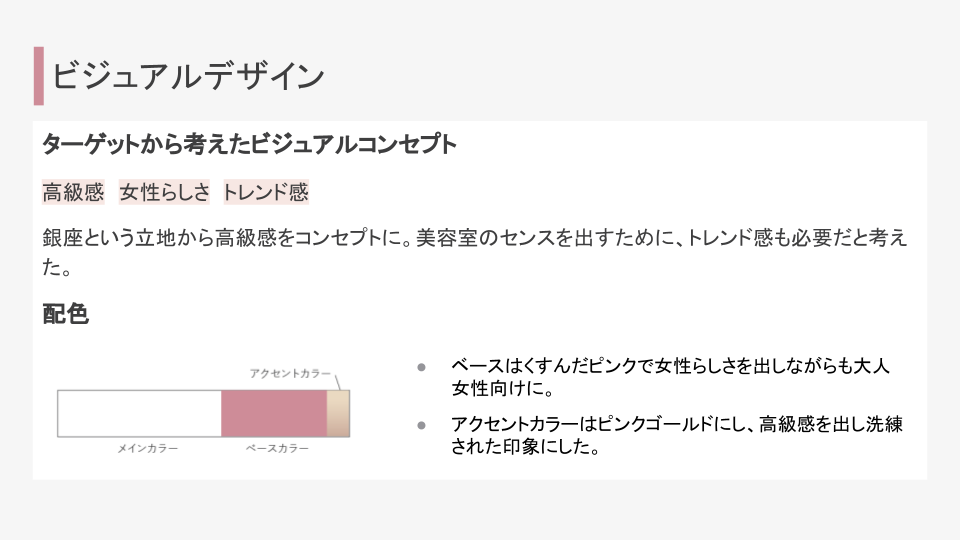Select the bullet text about ベースはくすんだピンク
The image size is (960, 540).
point(669,377)
